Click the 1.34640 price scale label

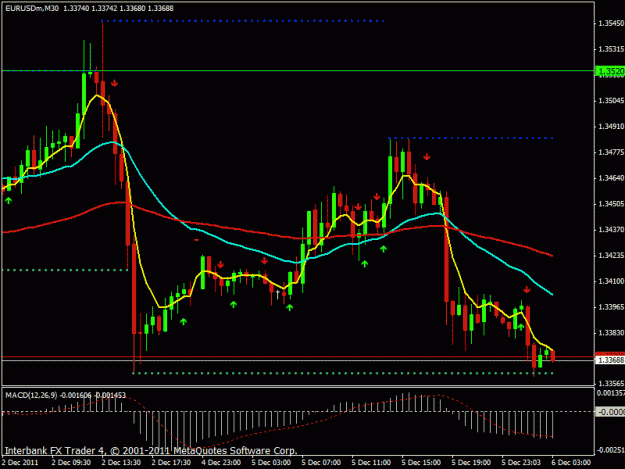click(x=611, y=178)
